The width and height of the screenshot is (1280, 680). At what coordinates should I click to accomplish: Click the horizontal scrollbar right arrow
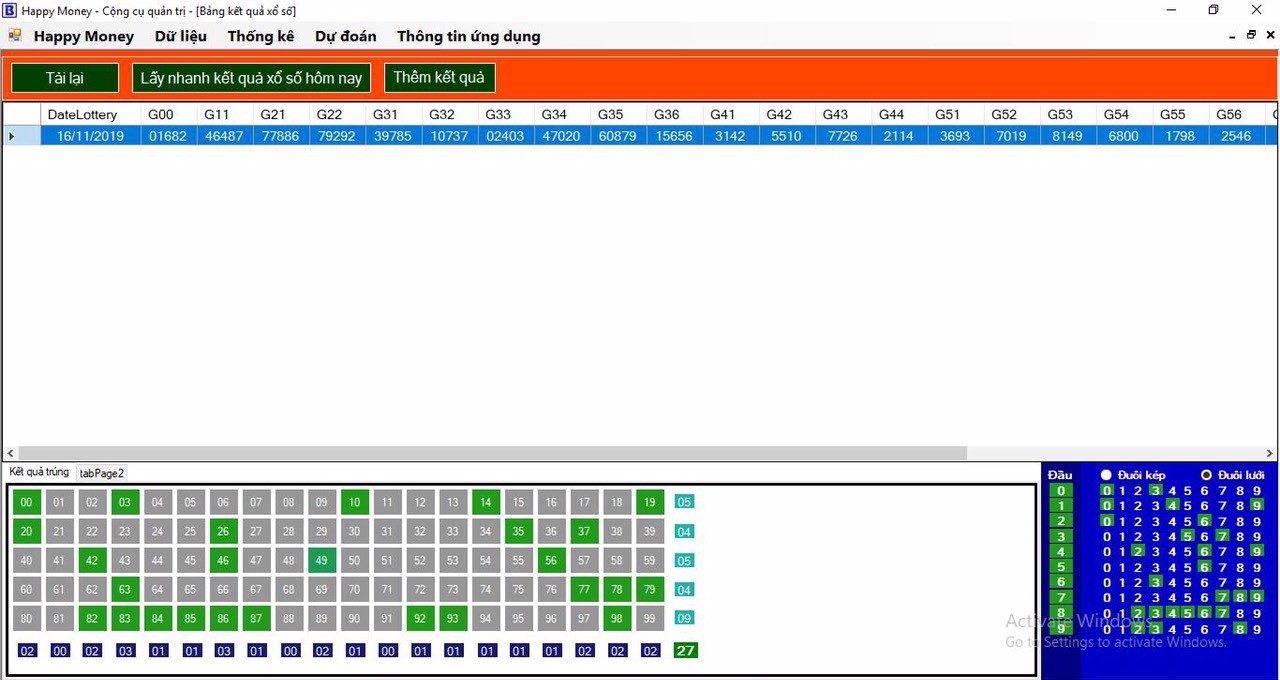coord(1270,453)
